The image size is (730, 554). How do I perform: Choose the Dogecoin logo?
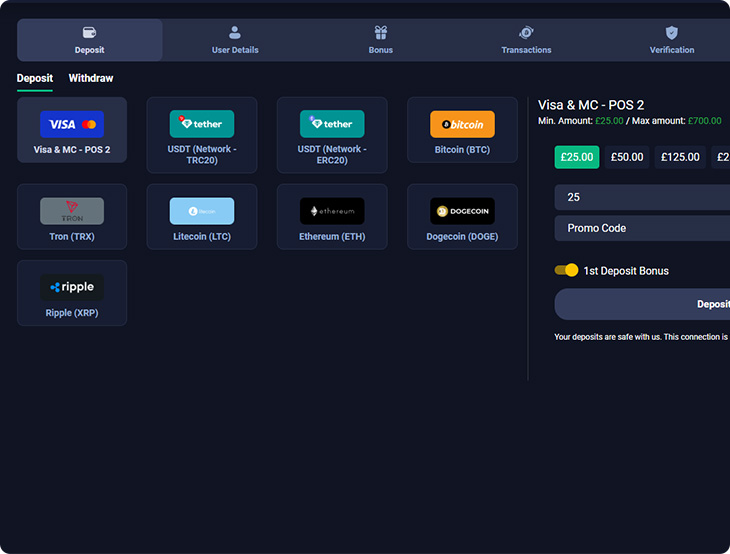click(462, 211)
